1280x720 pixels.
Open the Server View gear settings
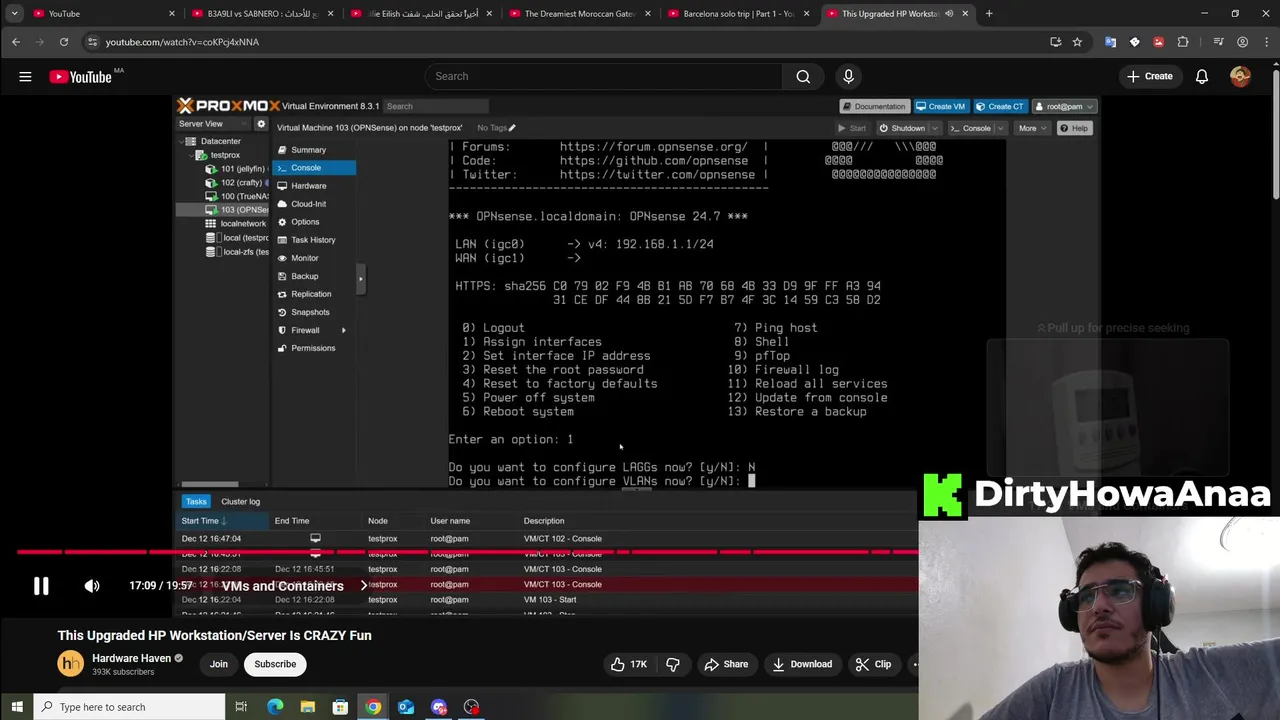[x=261, y=124]
